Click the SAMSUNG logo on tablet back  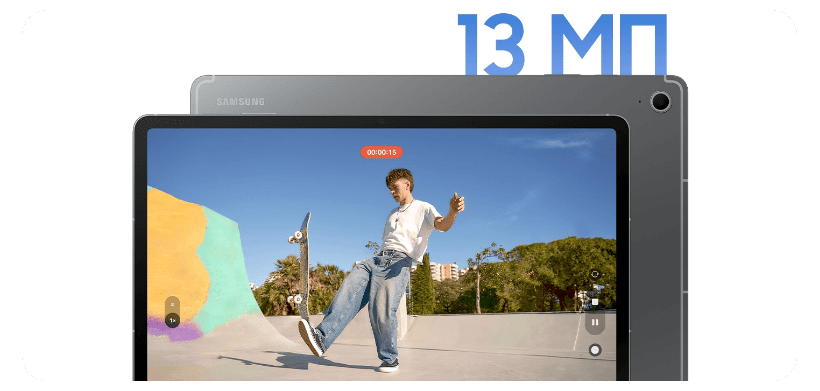click(241, 101)
